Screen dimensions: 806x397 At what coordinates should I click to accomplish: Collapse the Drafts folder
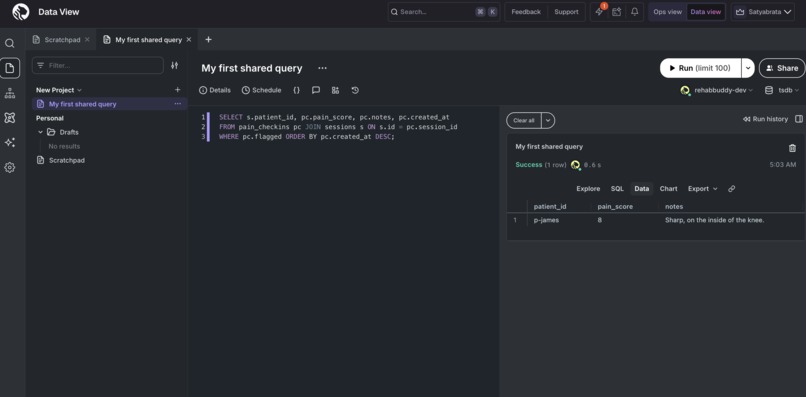click(40, 132)
